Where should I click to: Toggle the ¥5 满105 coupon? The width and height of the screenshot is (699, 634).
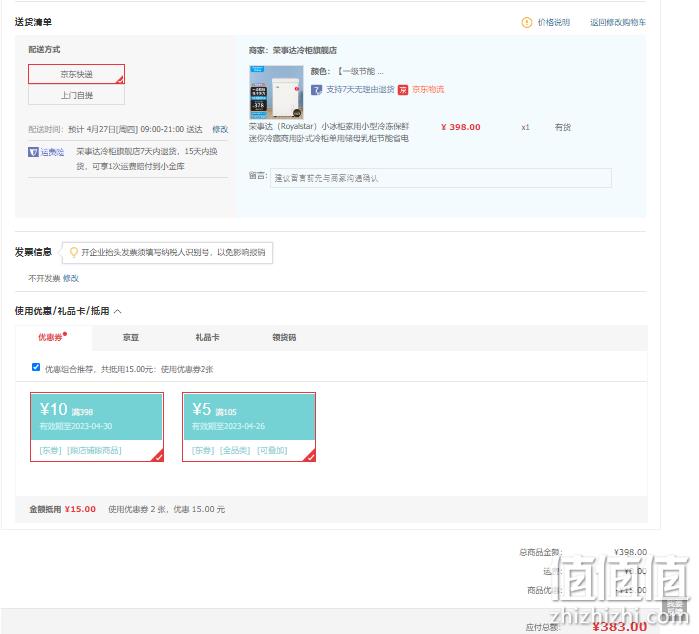click(x=249, y=427)
